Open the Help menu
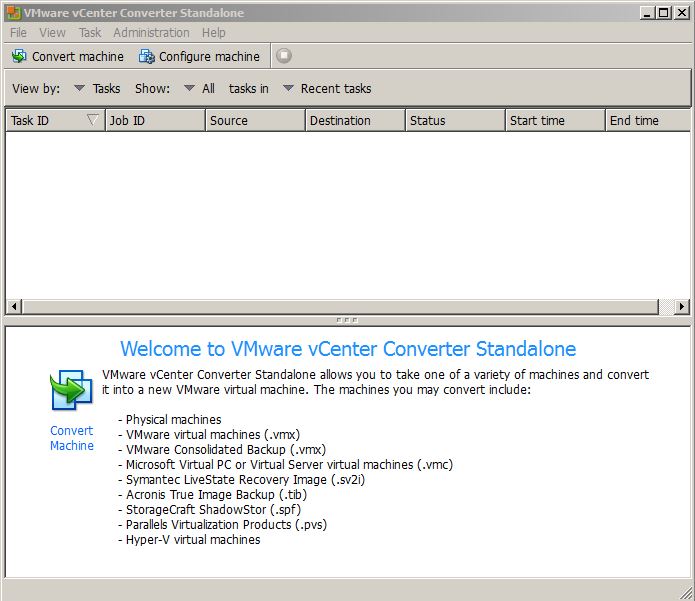This screenshot has width=695, height=601. coord(214,33)
